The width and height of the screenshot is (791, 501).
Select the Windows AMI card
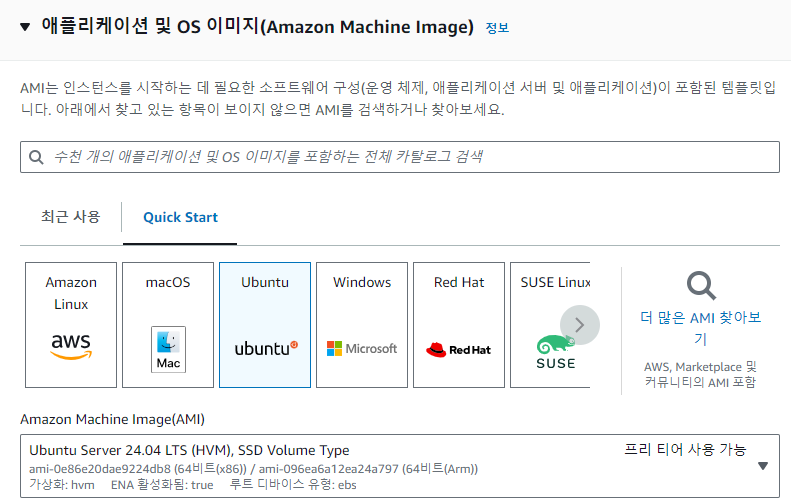[362, 325]
